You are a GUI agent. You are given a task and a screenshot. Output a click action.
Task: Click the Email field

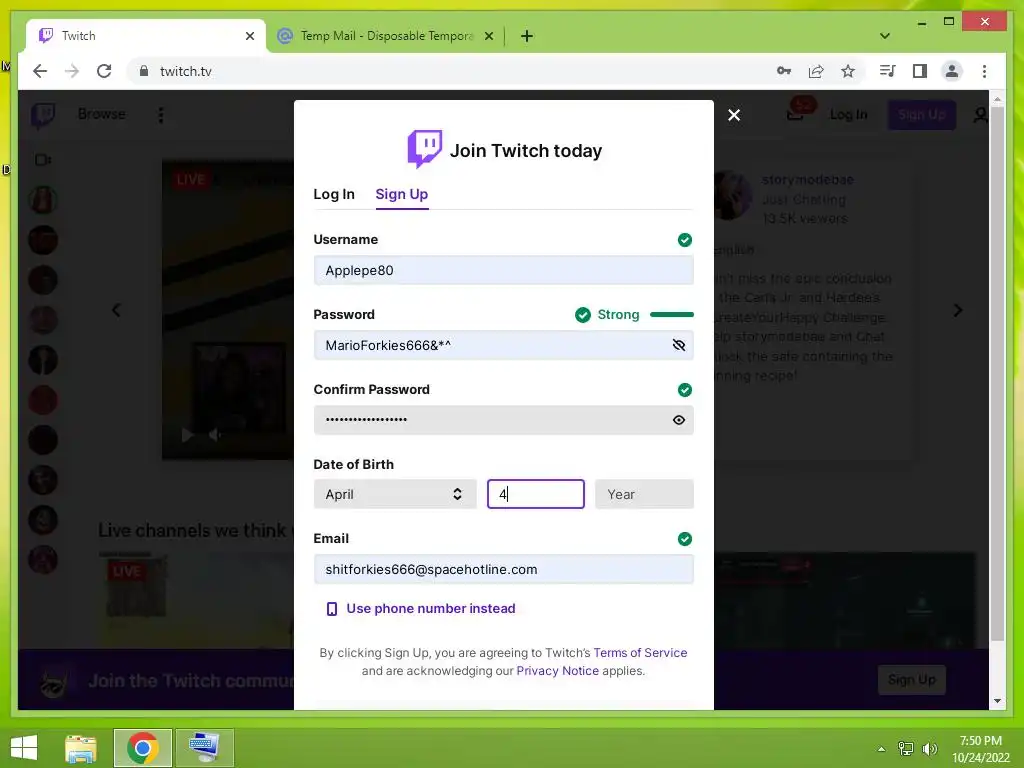pyautogui.click(x=503, y=569)
